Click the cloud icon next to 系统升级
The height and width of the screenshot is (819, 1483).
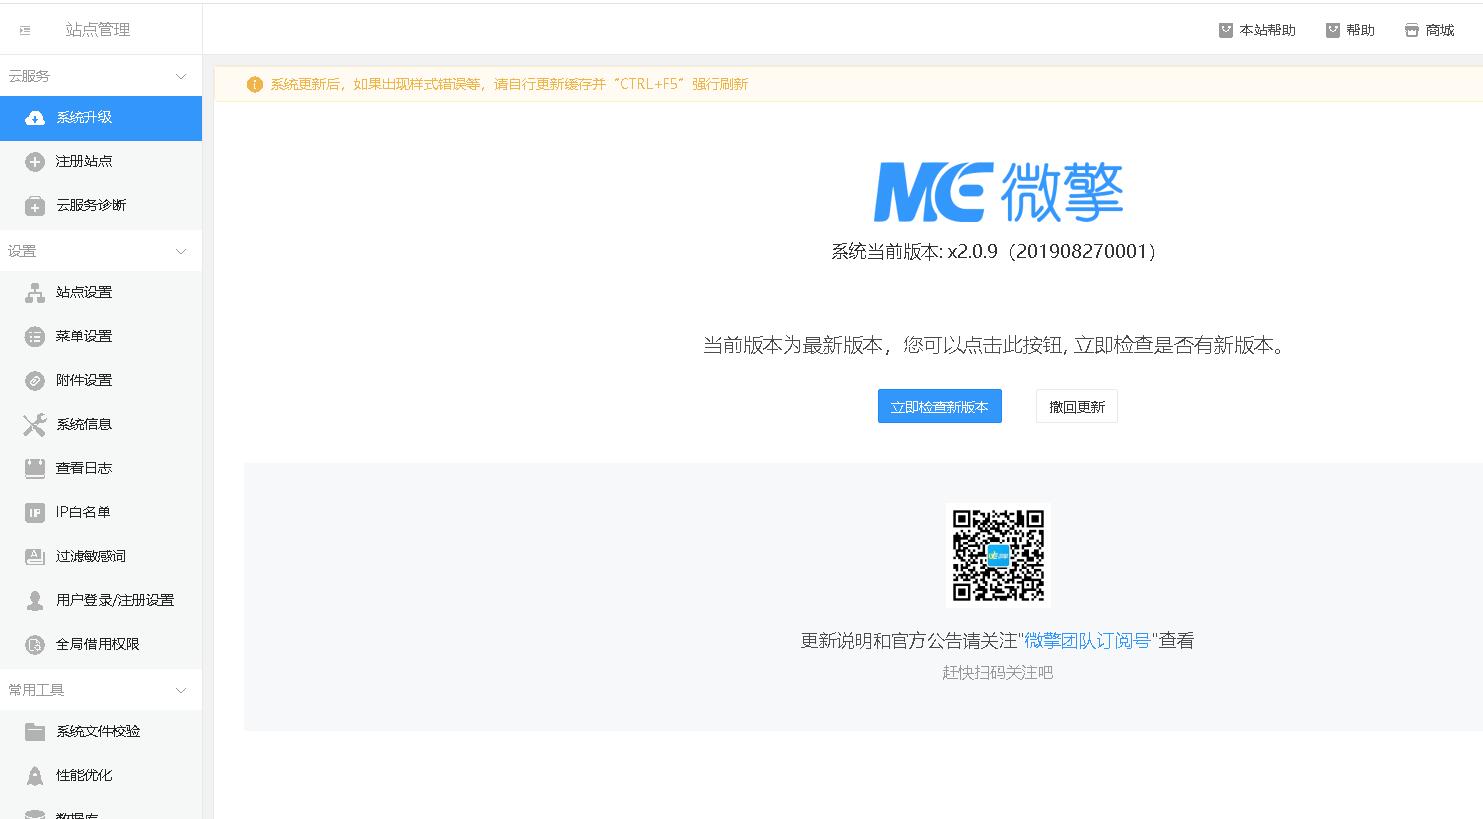click(35, 118)
